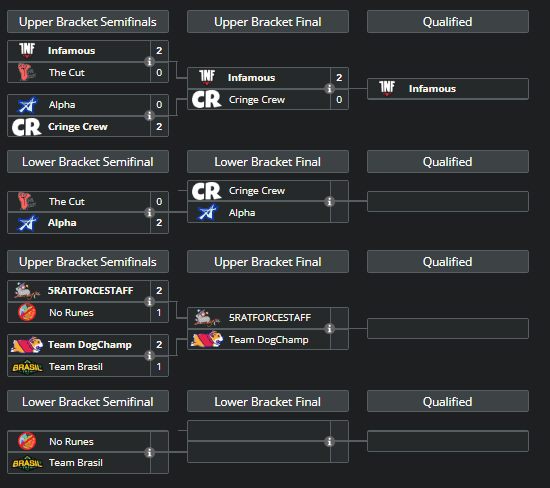
Task: View info for No Runes vs Team Brasil match
Action: point(149,452)
